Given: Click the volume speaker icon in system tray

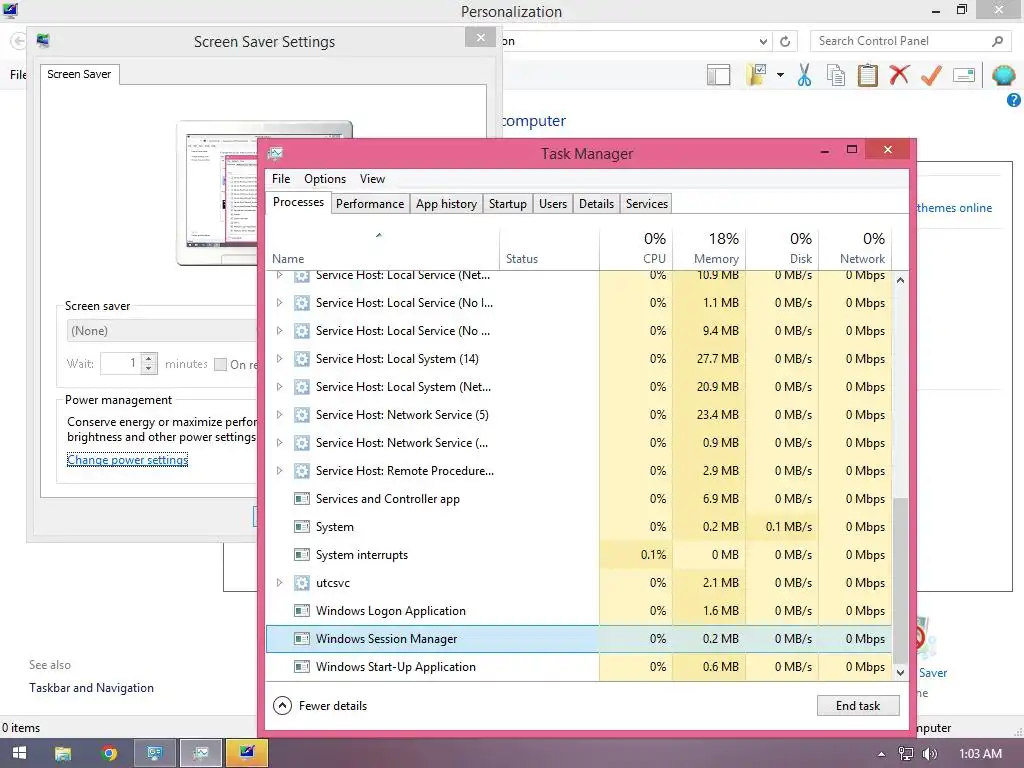Looking at the screenshot, I should click(x=929, y=754).
